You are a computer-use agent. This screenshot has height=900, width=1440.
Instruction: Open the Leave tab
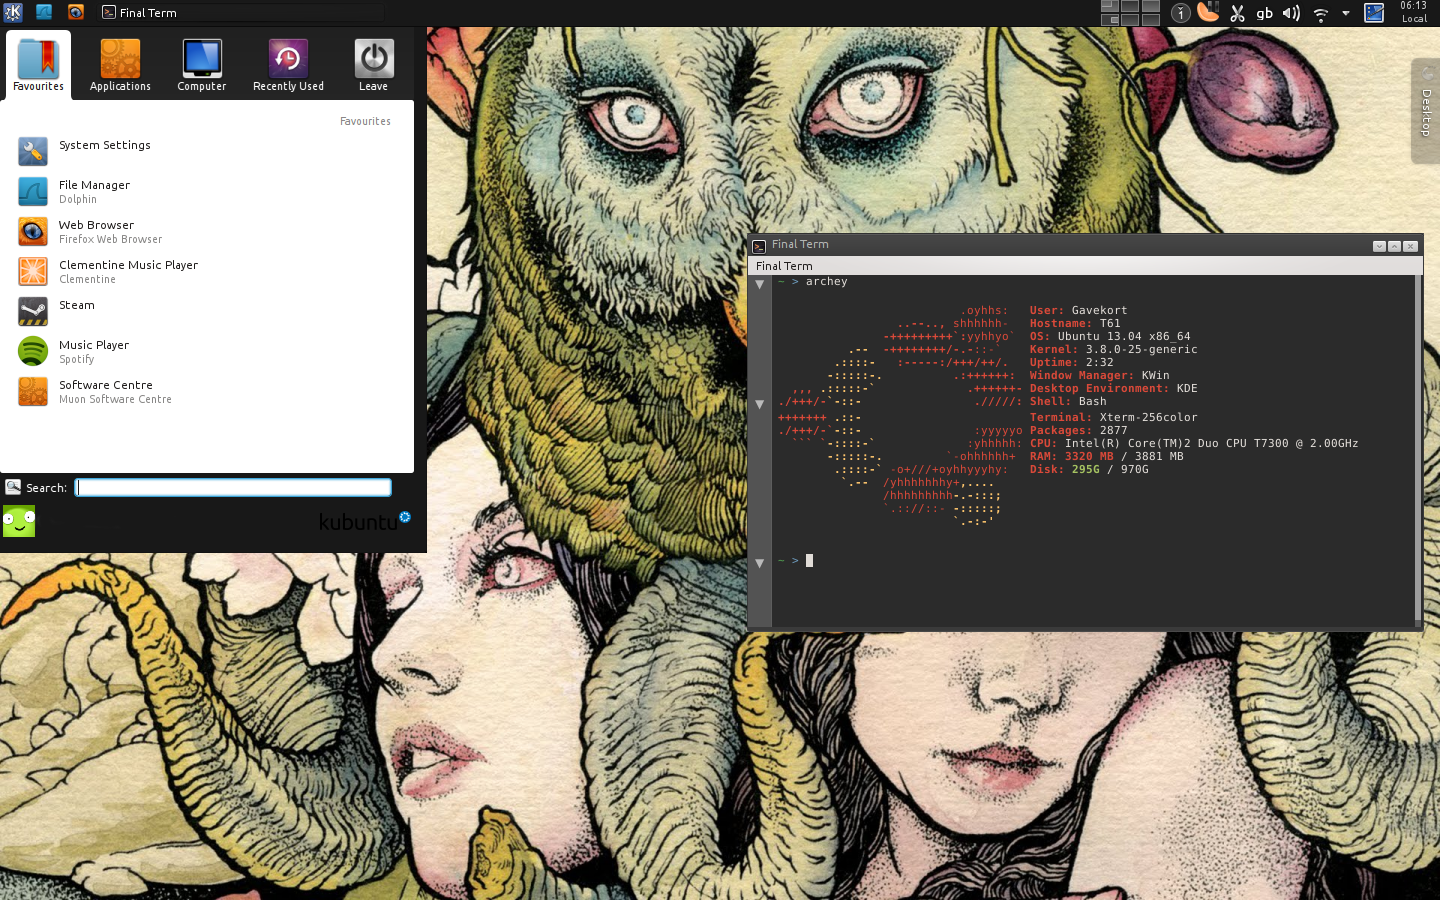pyautogui.click(x=374, y=65)
